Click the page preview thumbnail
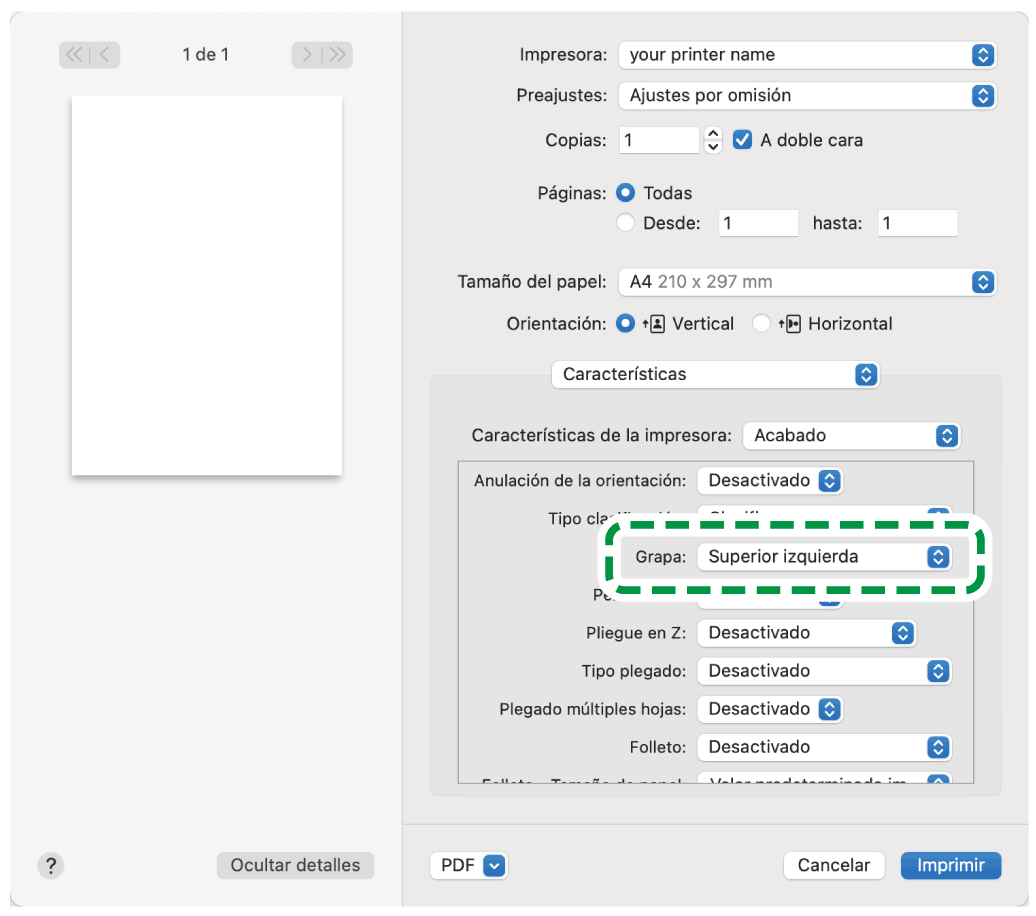Image resolution: width=1036 pixels, height=916 pixels. [x=207, y=285]
